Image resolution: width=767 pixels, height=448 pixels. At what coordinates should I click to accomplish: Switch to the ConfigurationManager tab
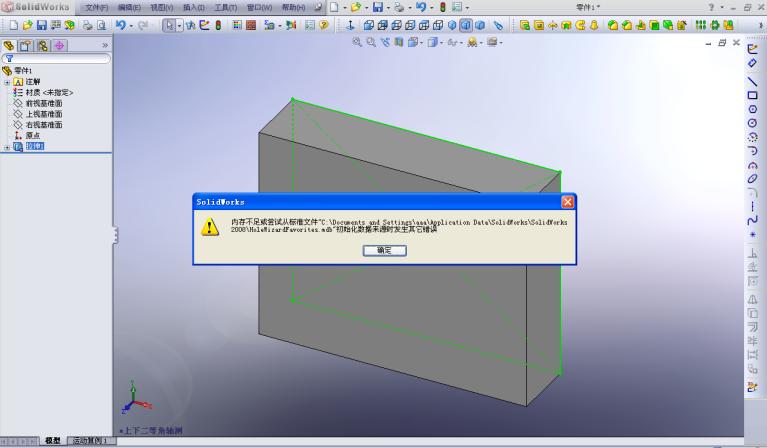(x=43, y=45)
